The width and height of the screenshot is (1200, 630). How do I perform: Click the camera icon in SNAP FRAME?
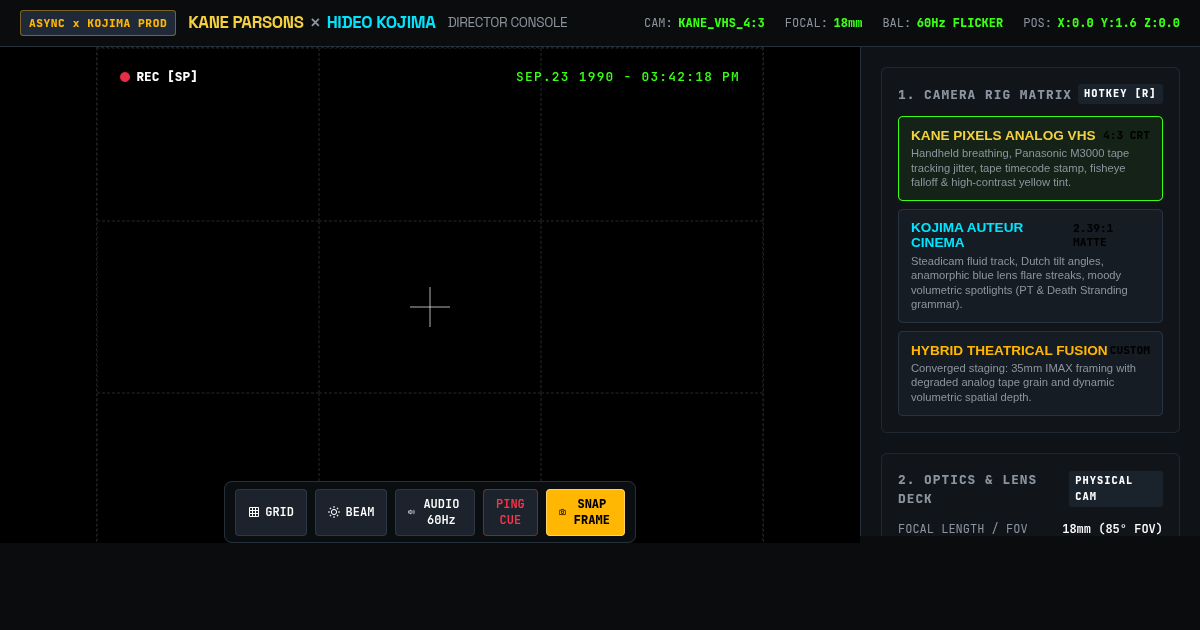point(562,512)
